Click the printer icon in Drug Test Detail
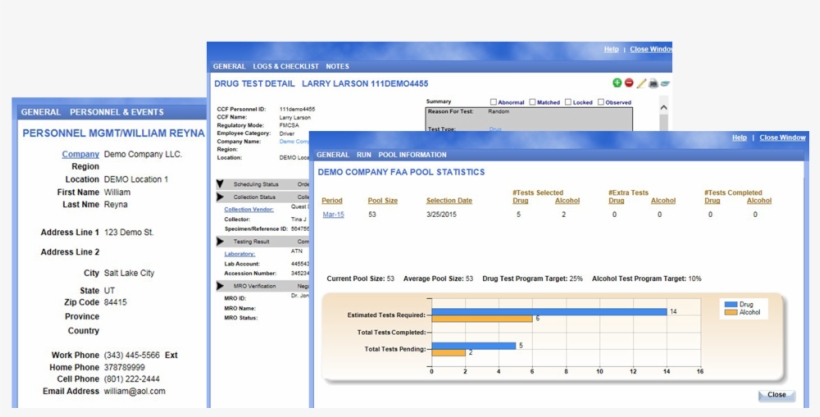This screenshot has height=417, width=820. (653, 83)
